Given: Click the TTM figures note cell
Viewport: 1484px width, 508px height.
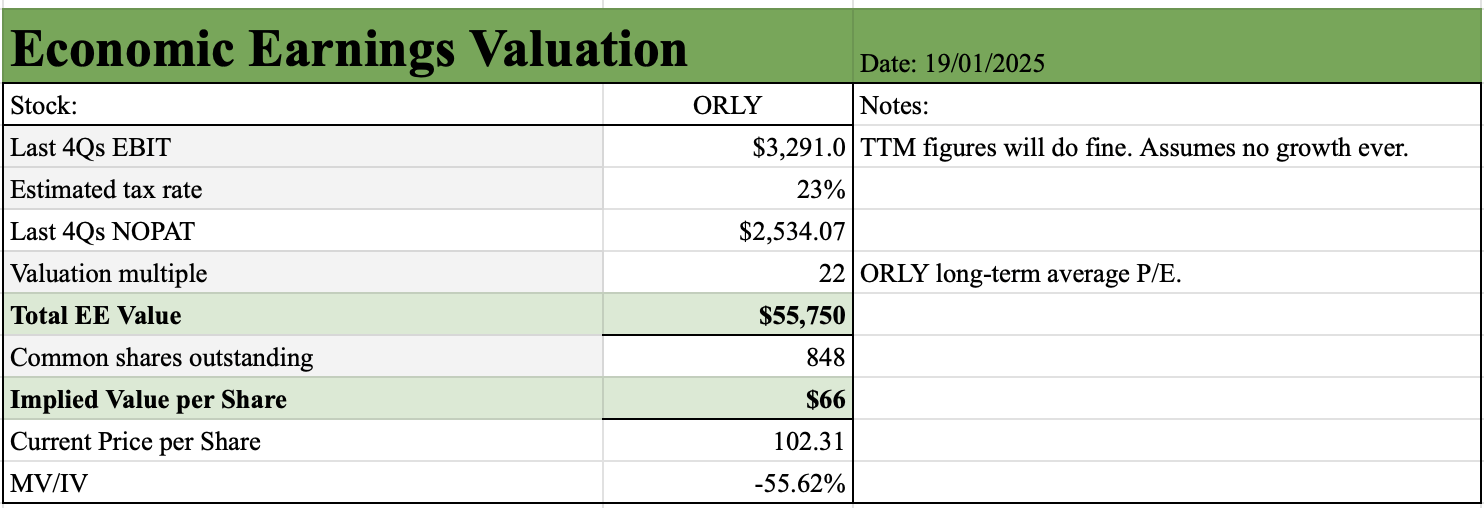Looking at the screenshot, I should pyautogui.click(x=1167, y=147).
